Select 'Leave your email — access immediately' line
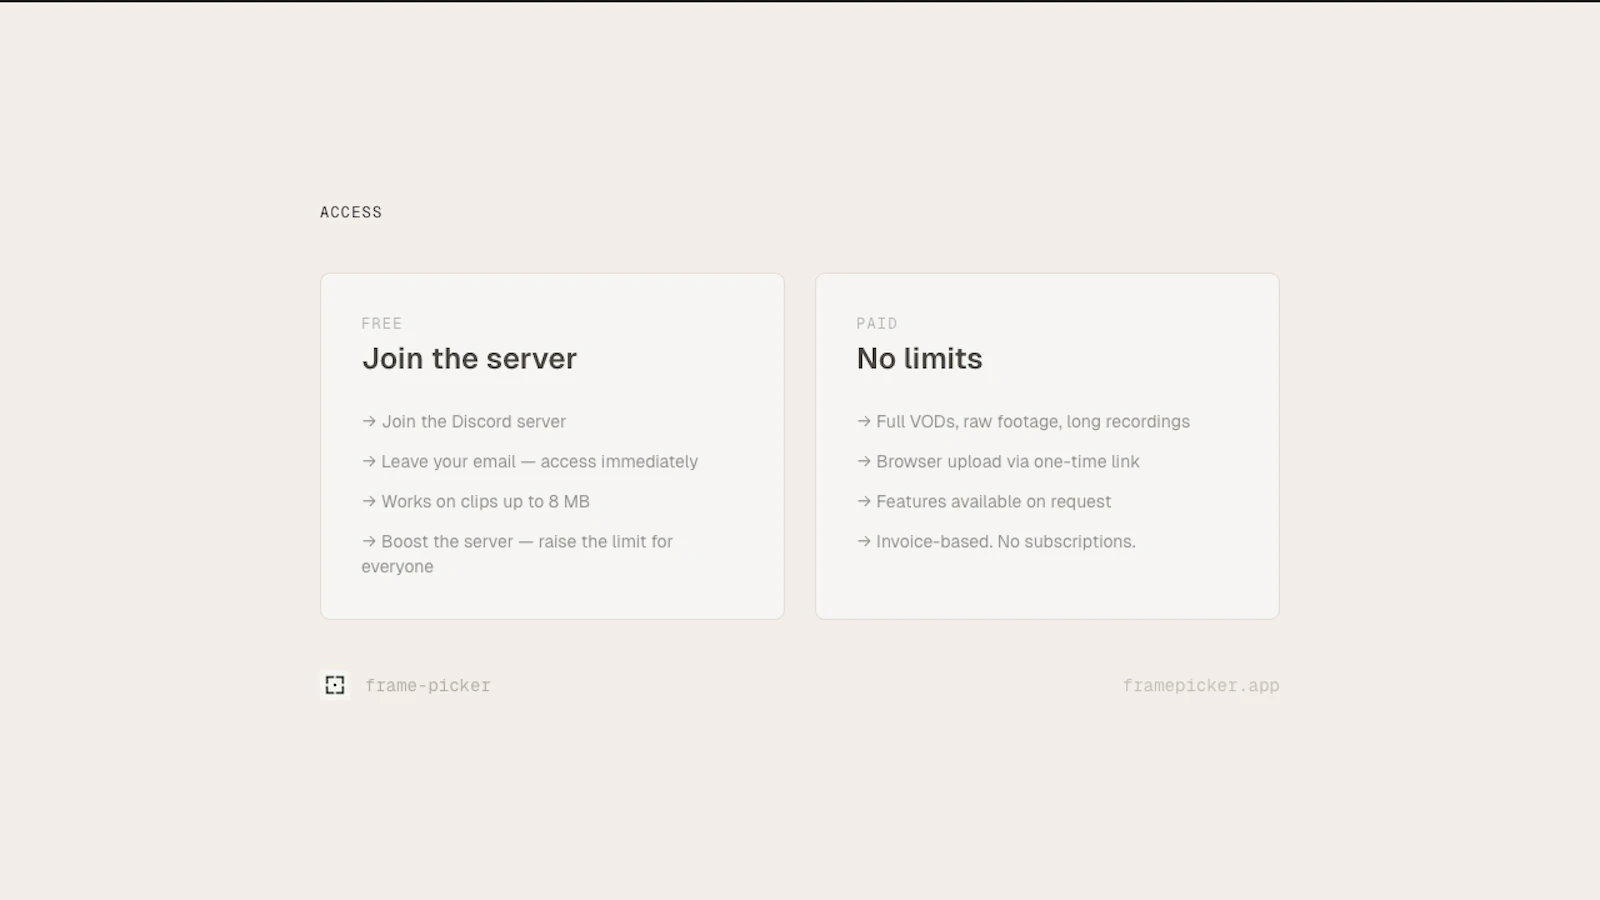 point(530,462)
